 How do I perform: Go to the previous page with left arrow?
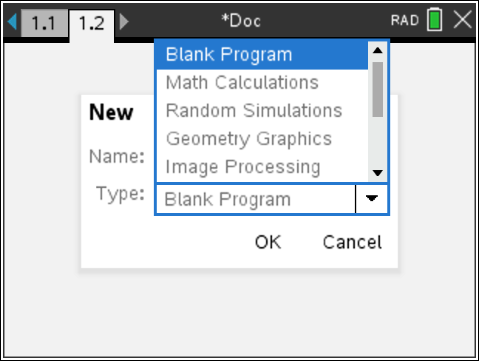point(12,21)
